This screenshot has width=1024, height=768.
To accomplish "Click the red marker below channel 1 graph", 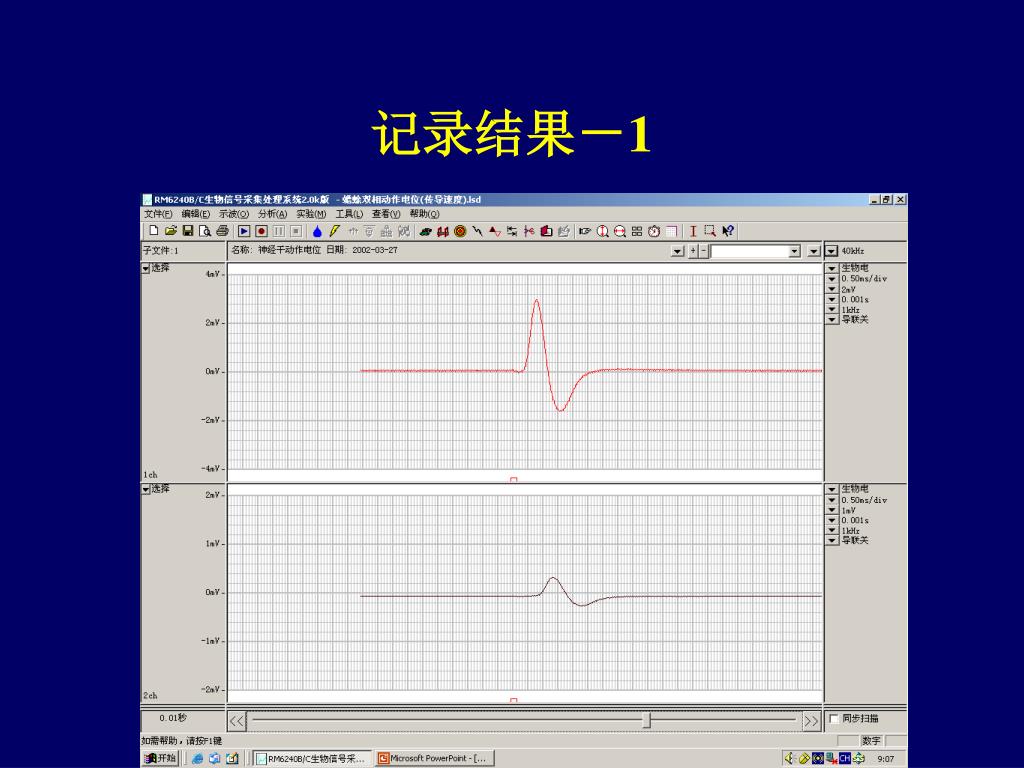I will coord(514,480).
